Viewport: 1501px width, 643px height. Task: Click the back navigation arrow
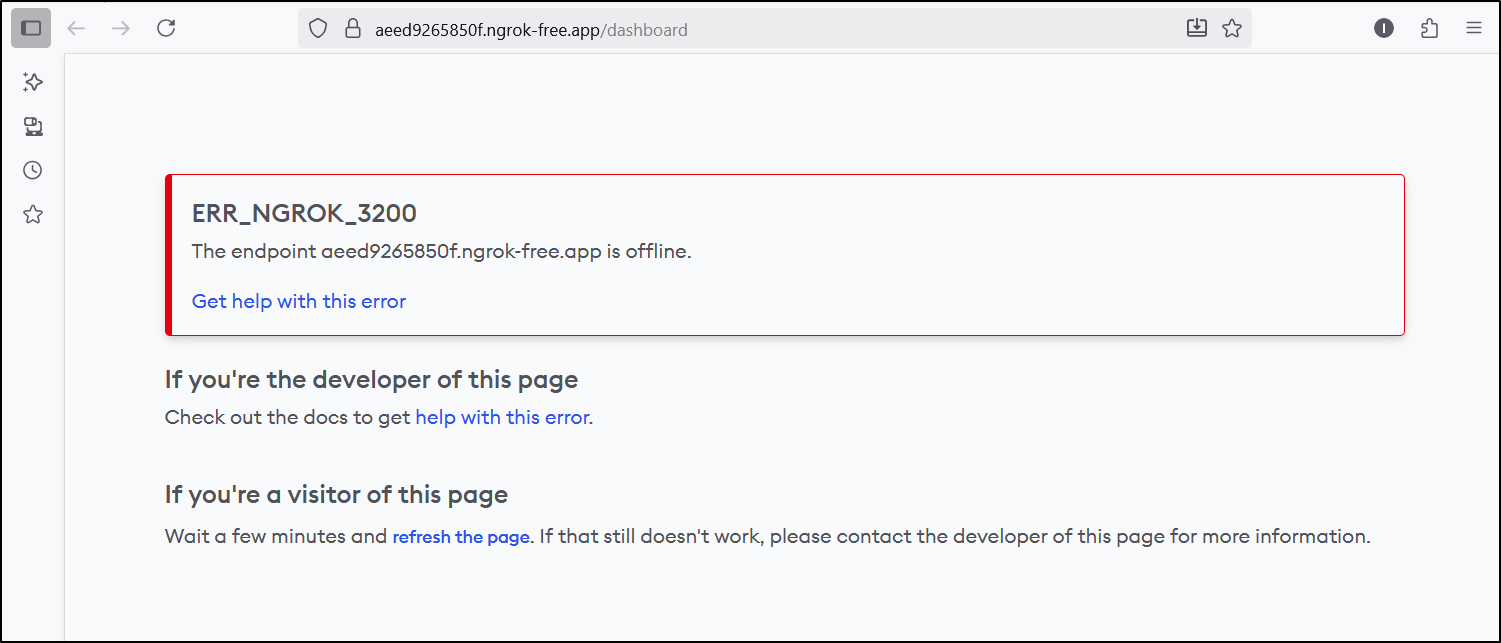(x=76, y=28)
